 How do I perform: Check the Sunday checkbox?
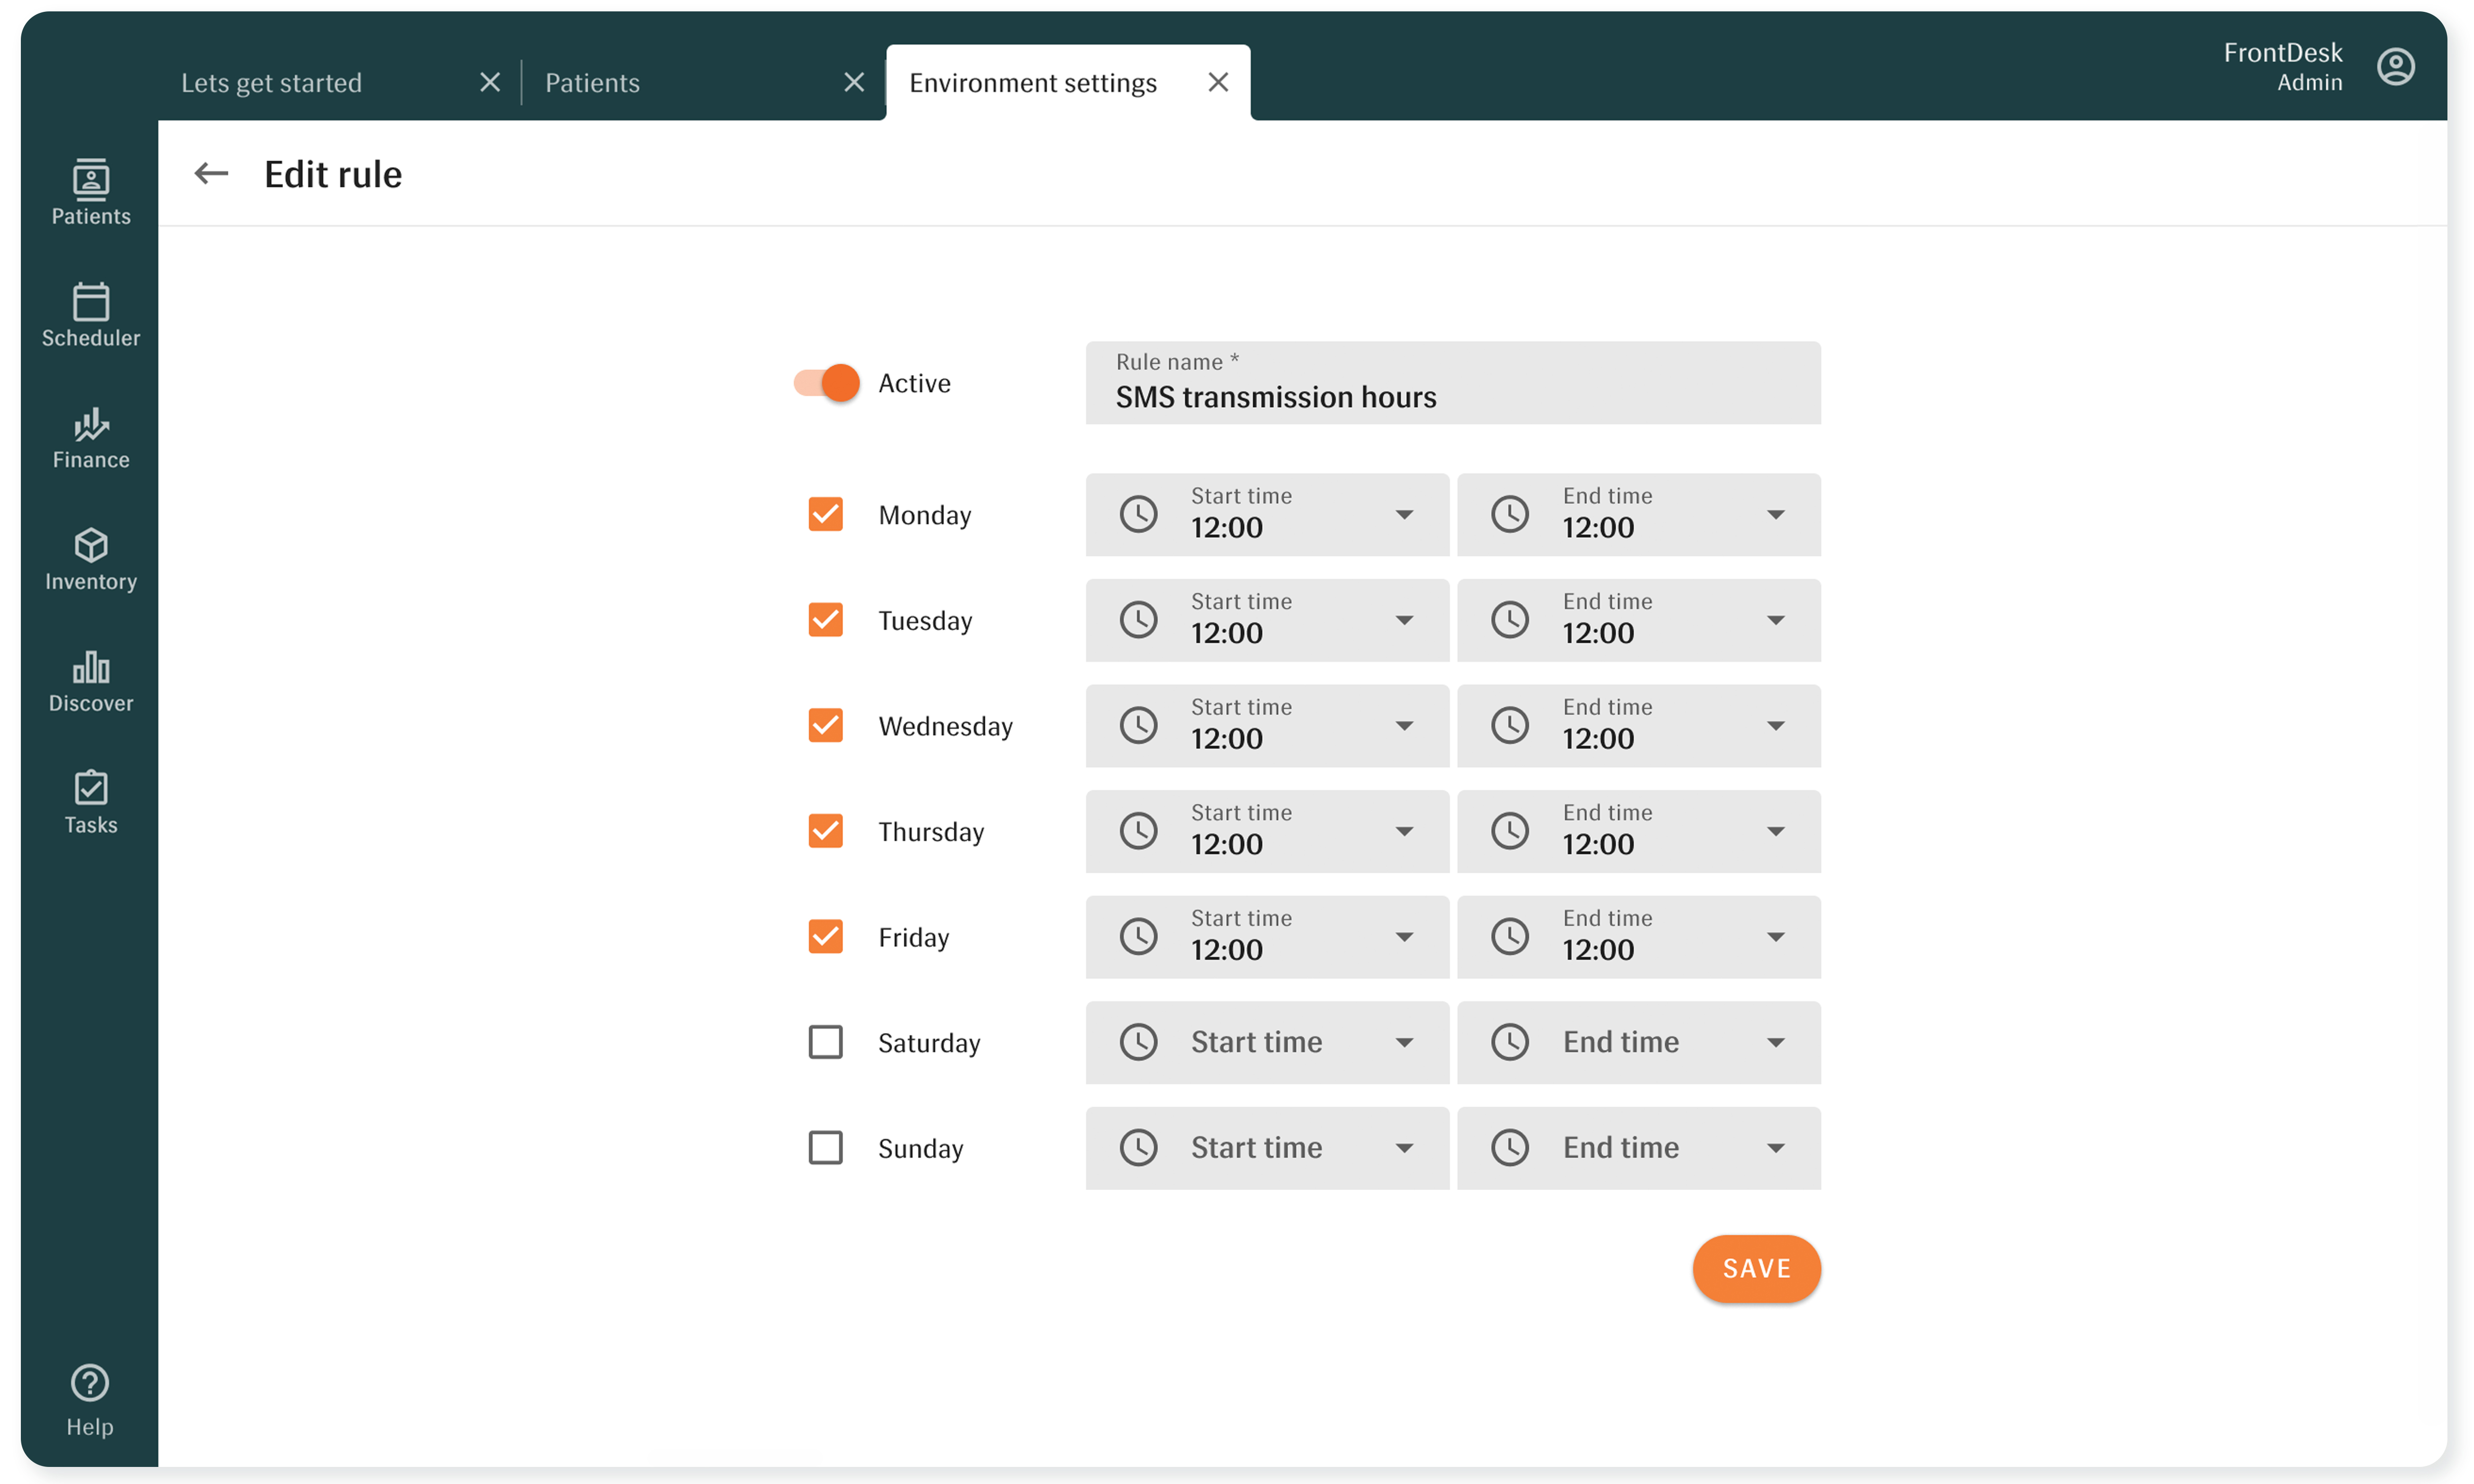(825, 1147)
